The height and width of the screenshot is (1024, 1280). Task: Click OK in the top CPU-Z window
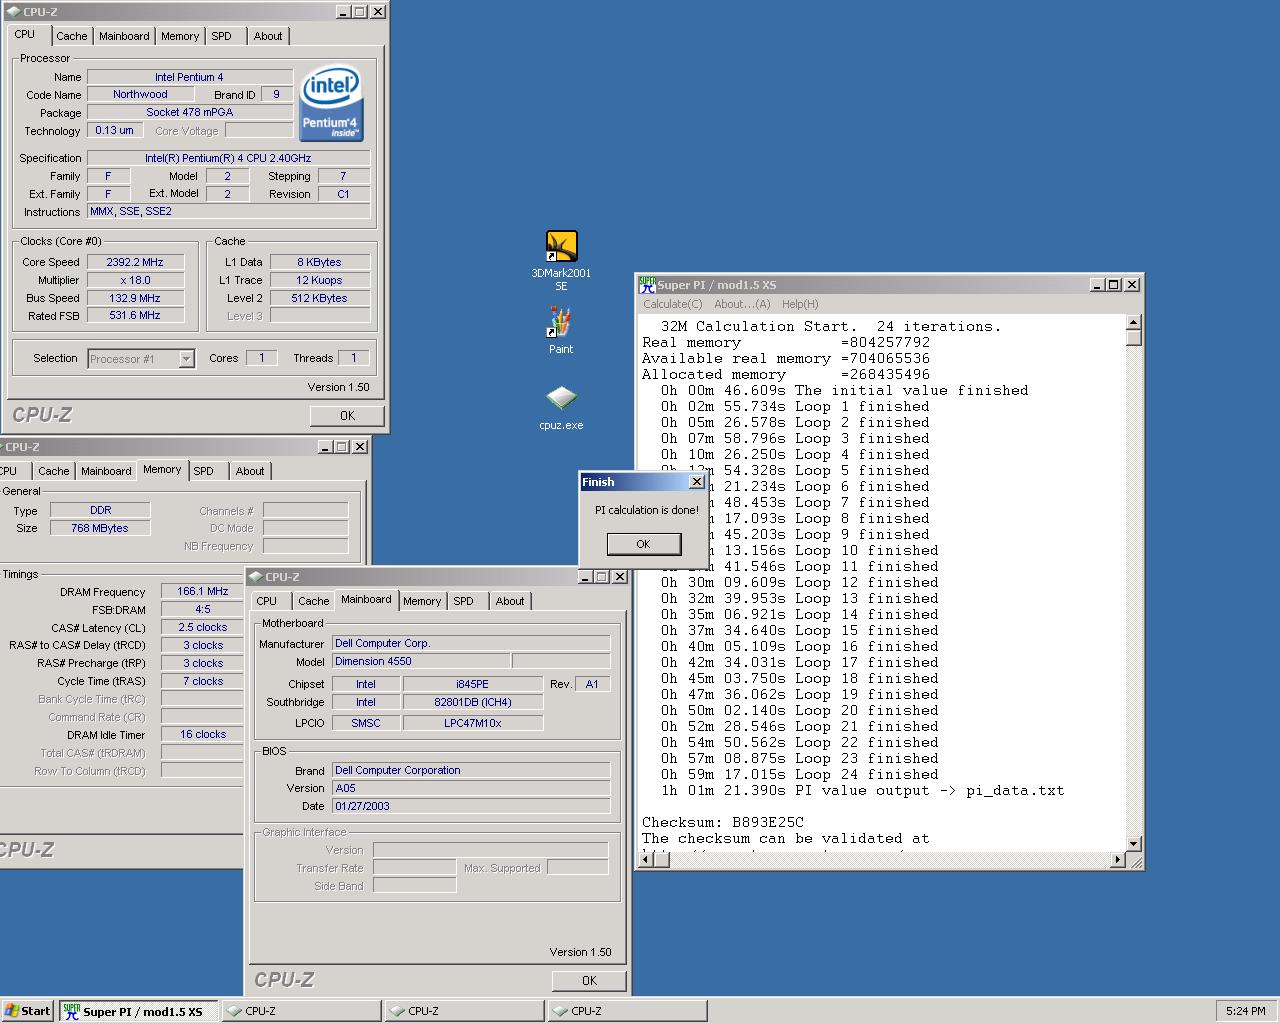347,416
